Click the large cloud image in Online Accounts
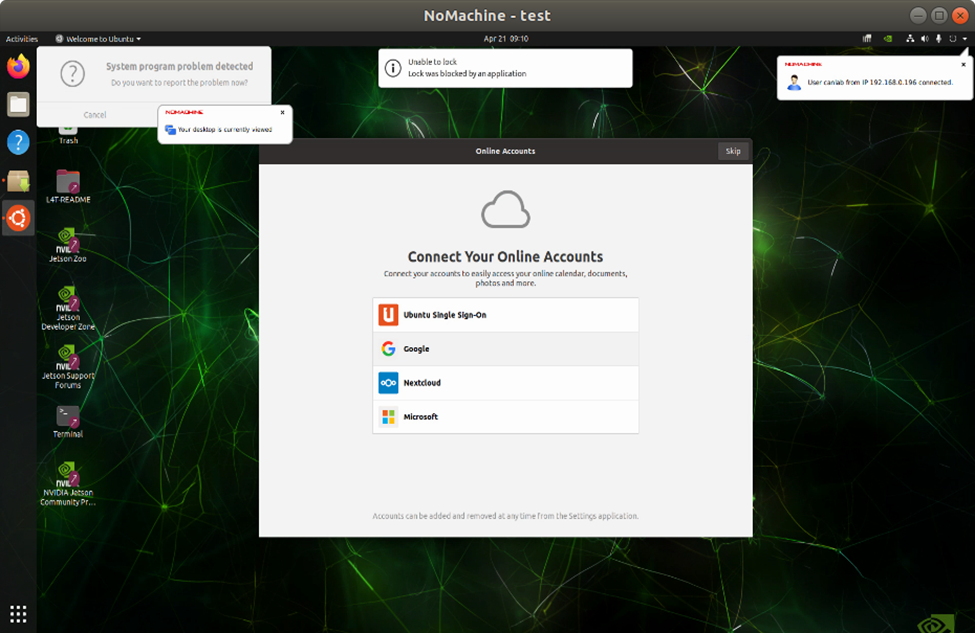The height and width of the screenshot is (633, 975). [x=506, y=210]
